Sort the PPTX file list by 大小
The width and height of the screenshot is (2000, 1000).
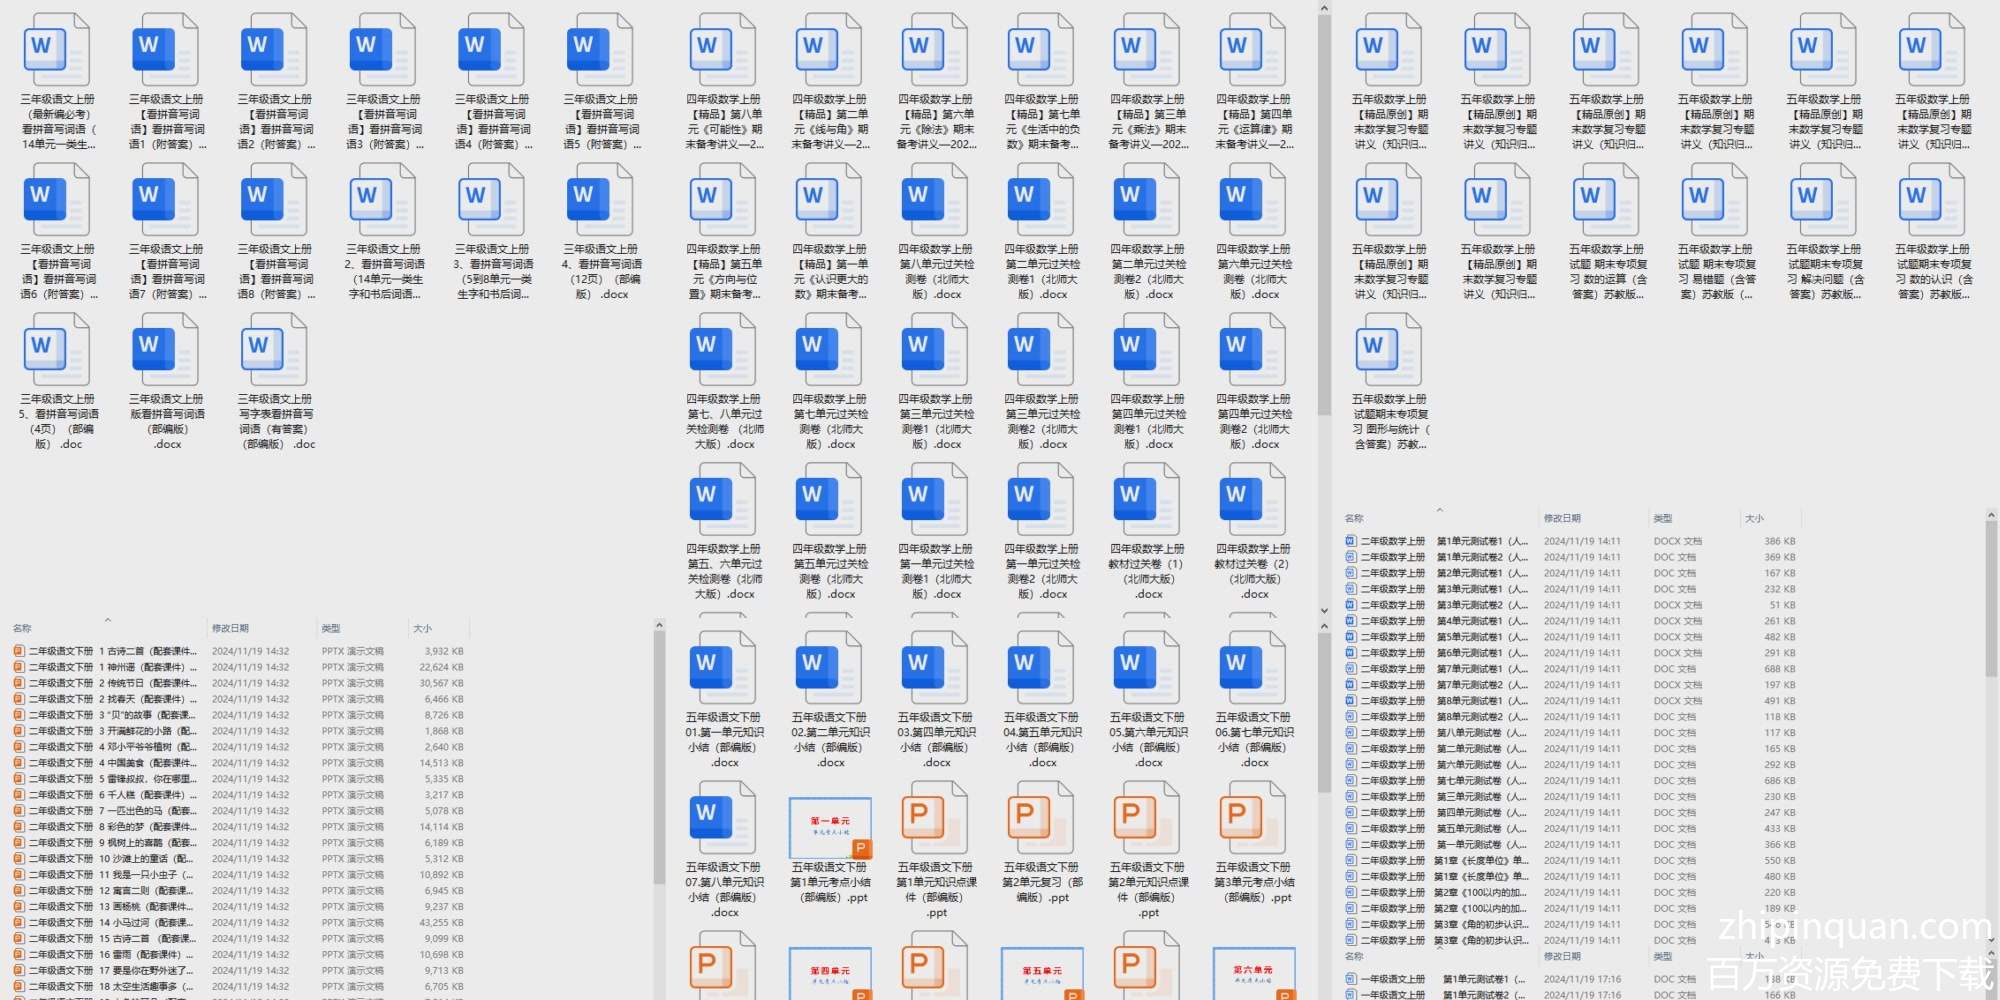pos(422,628)
